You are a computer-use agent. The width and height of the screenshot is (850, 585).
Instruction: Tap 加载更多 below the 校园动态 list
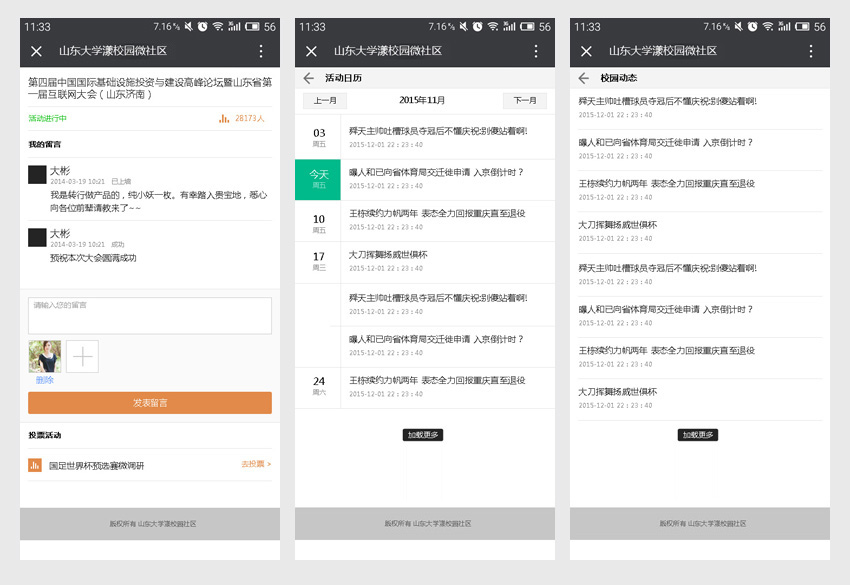point(697,435)
